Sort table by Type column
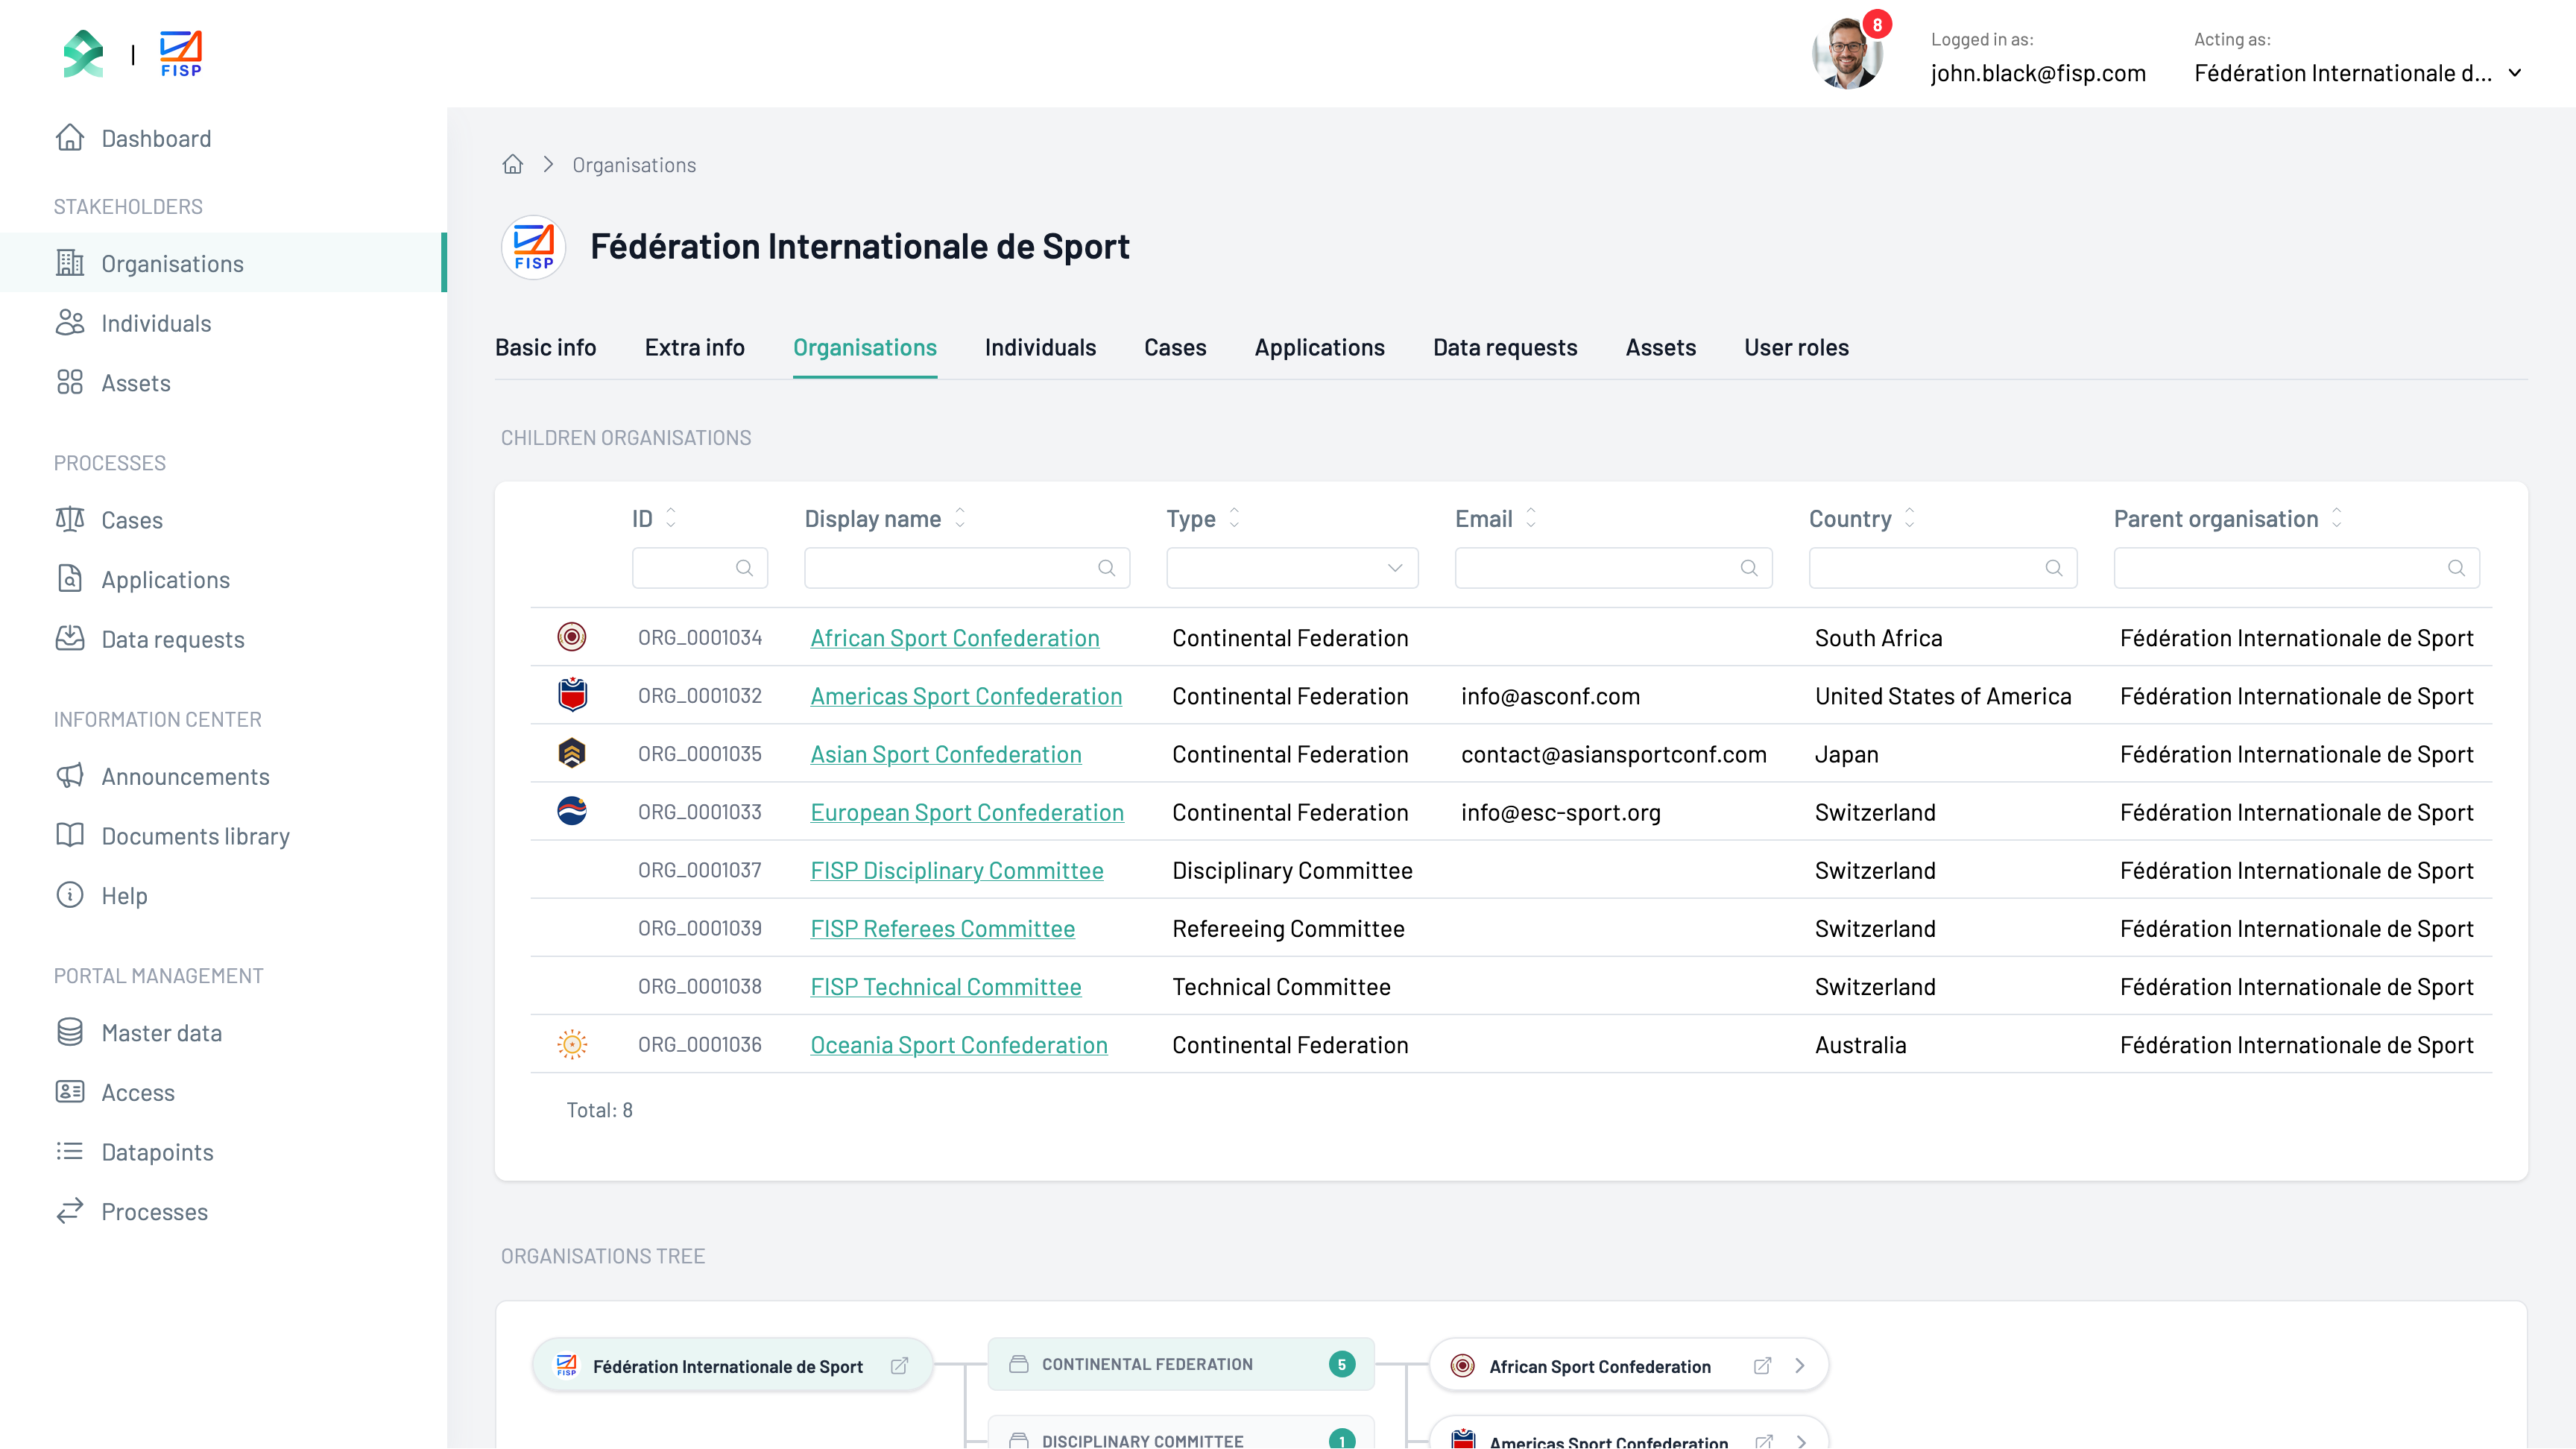 pos(1234,518)
